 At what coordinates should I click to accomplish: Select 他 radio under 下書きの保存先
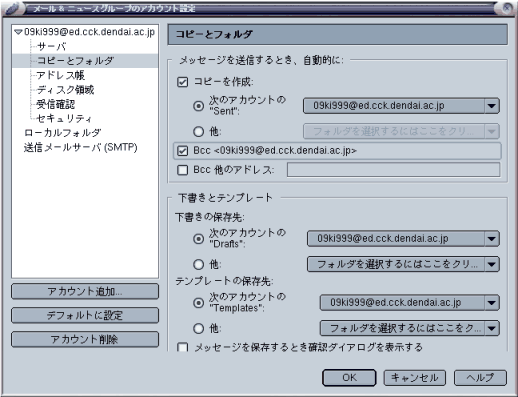pyautogui.click(x=199, y=265)
